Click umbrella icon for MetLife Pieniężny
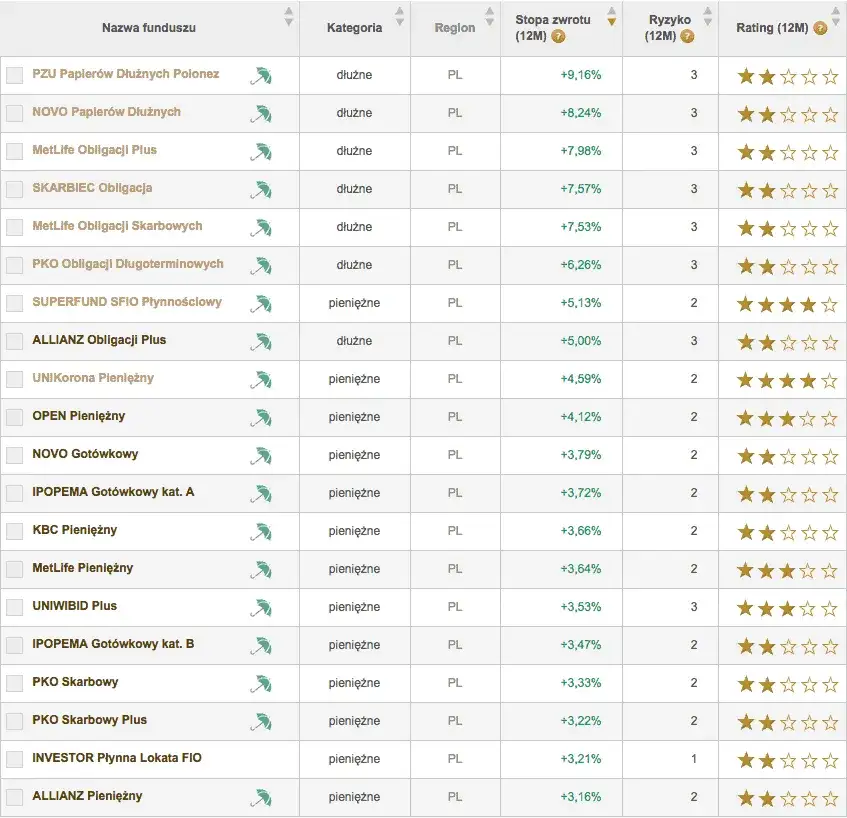 [261, 570]
